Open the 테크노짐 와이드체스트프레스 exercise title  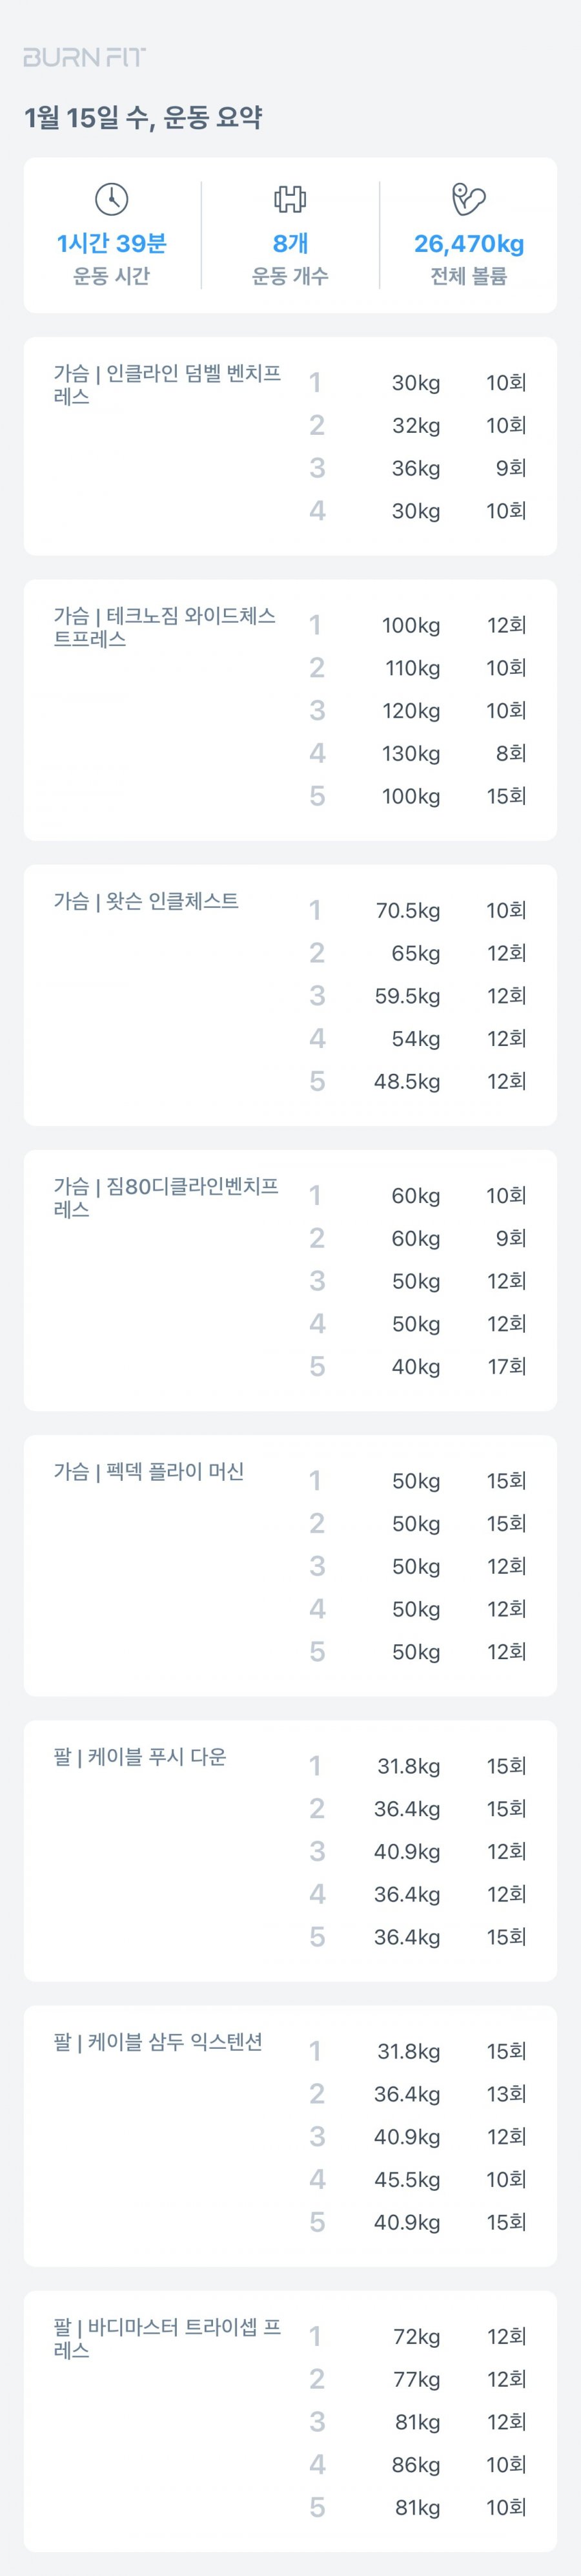pyautogui.click(x=165, y=627)
